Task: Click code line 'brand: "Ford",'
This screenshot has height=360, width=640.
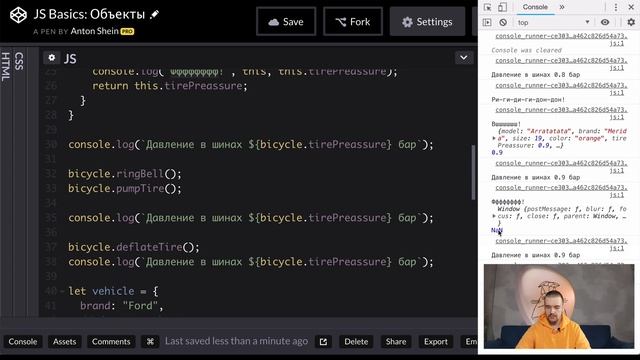Action: point(122,306)
